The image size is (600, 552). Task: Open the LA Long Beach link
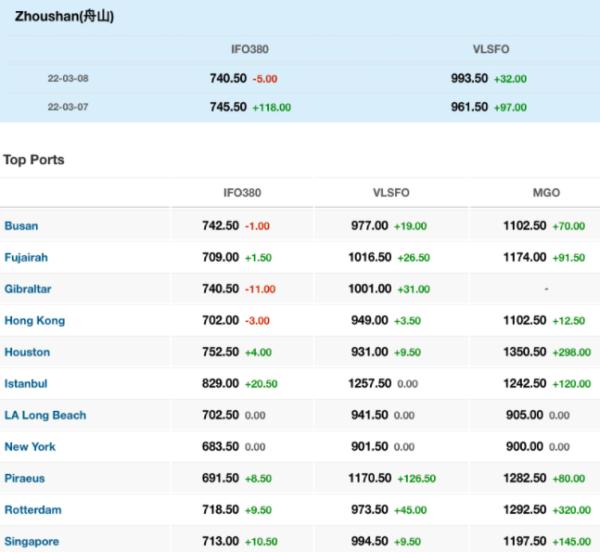(45, 415)
